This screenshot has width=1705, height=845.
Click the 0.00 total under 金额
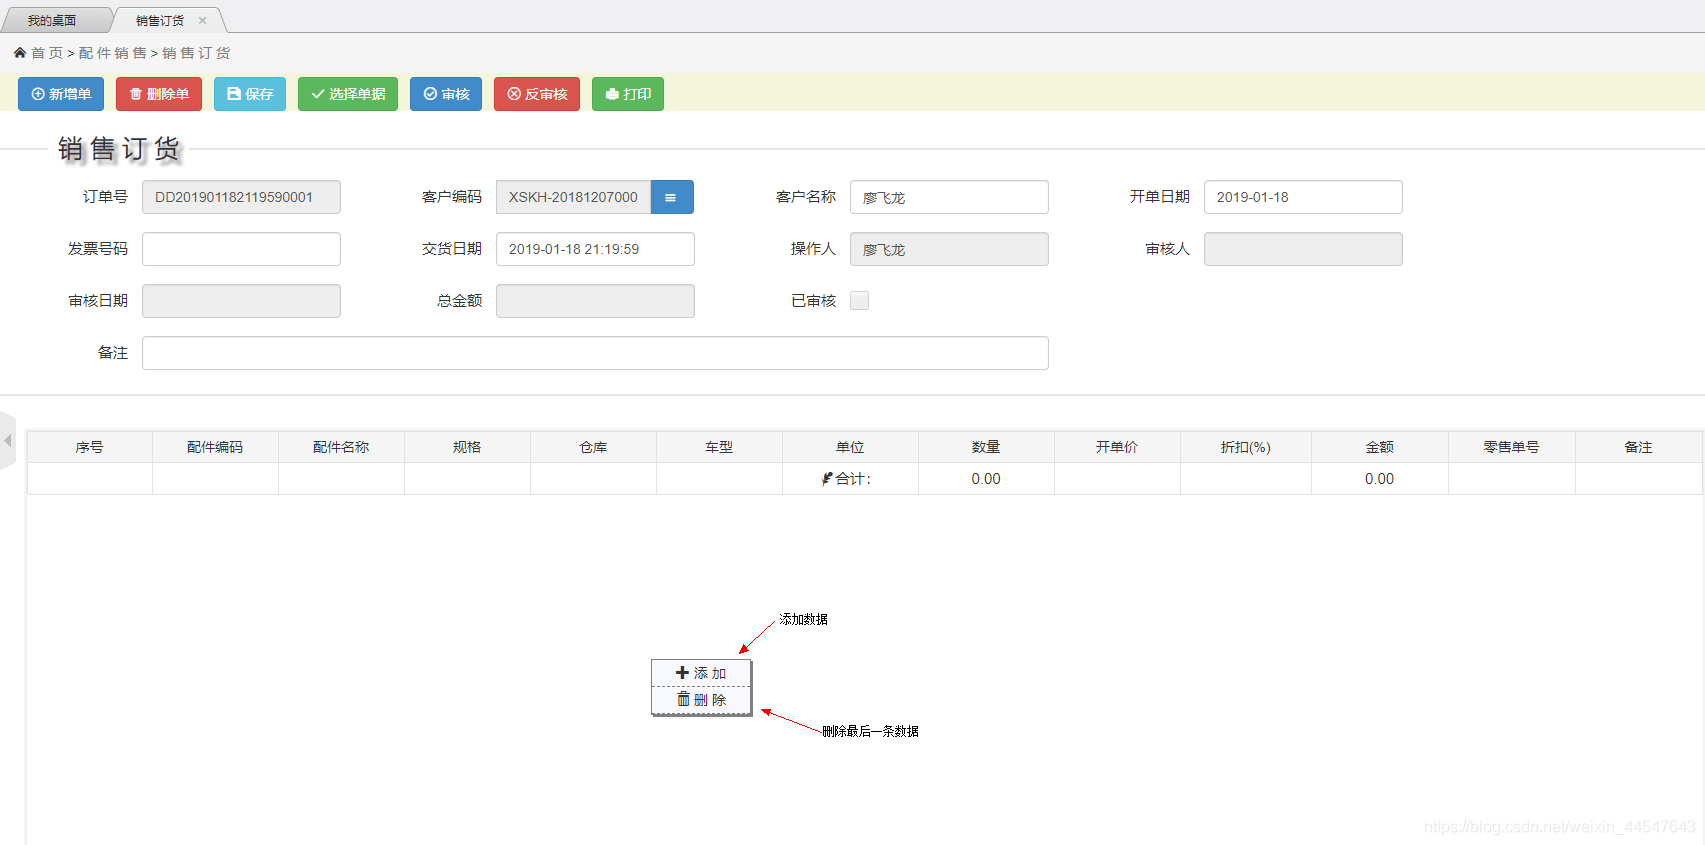coord(1380,479)
